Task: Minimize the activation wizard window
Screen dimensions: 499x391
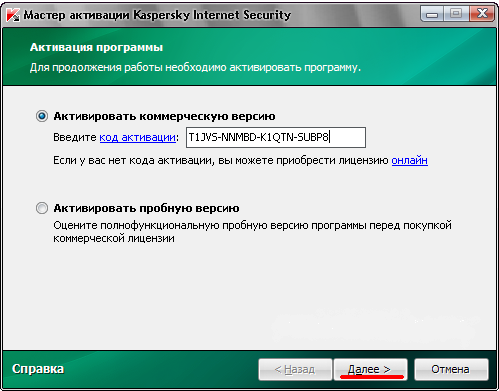Action: pos(432,14)
